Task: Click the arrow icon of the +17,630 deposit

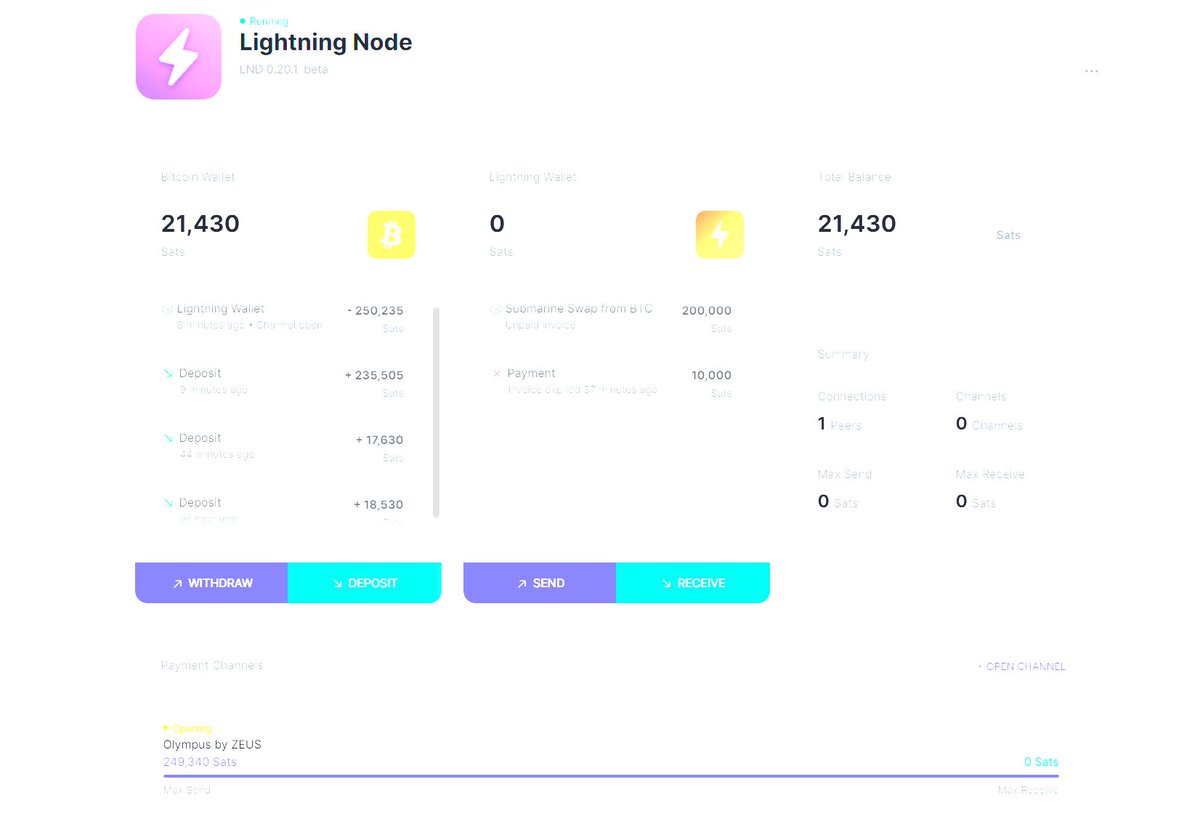Action: tap(168, 439)
